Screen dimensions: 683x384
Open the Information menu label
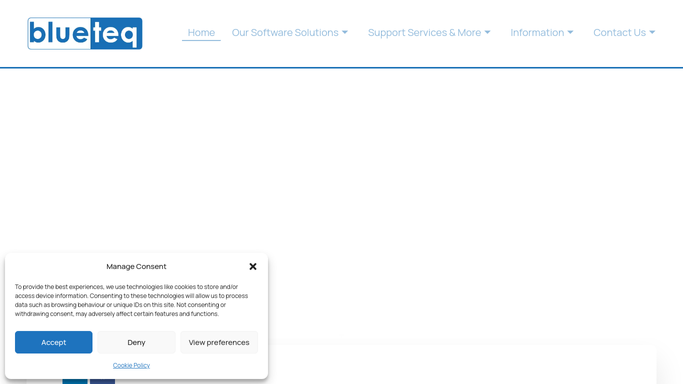click(x=537, y=33)
